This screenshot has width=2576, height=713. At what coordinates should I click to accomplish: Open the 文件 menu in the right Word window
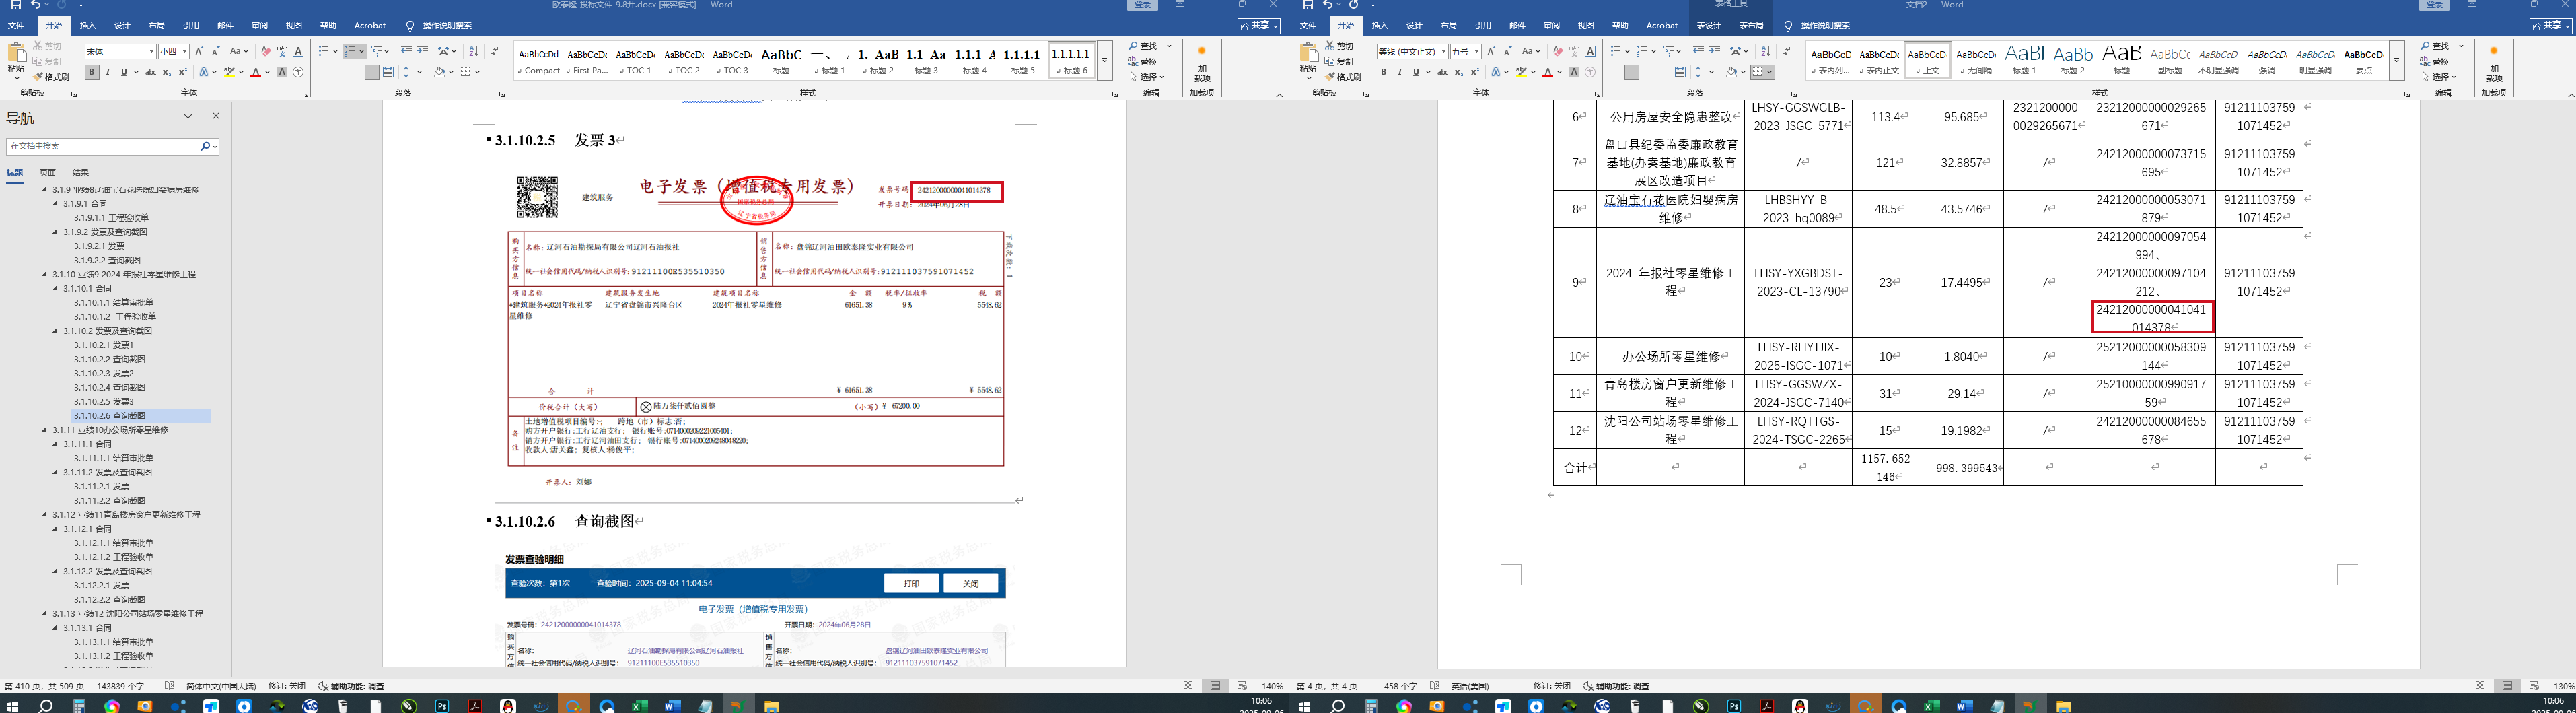pos(1308,25)
